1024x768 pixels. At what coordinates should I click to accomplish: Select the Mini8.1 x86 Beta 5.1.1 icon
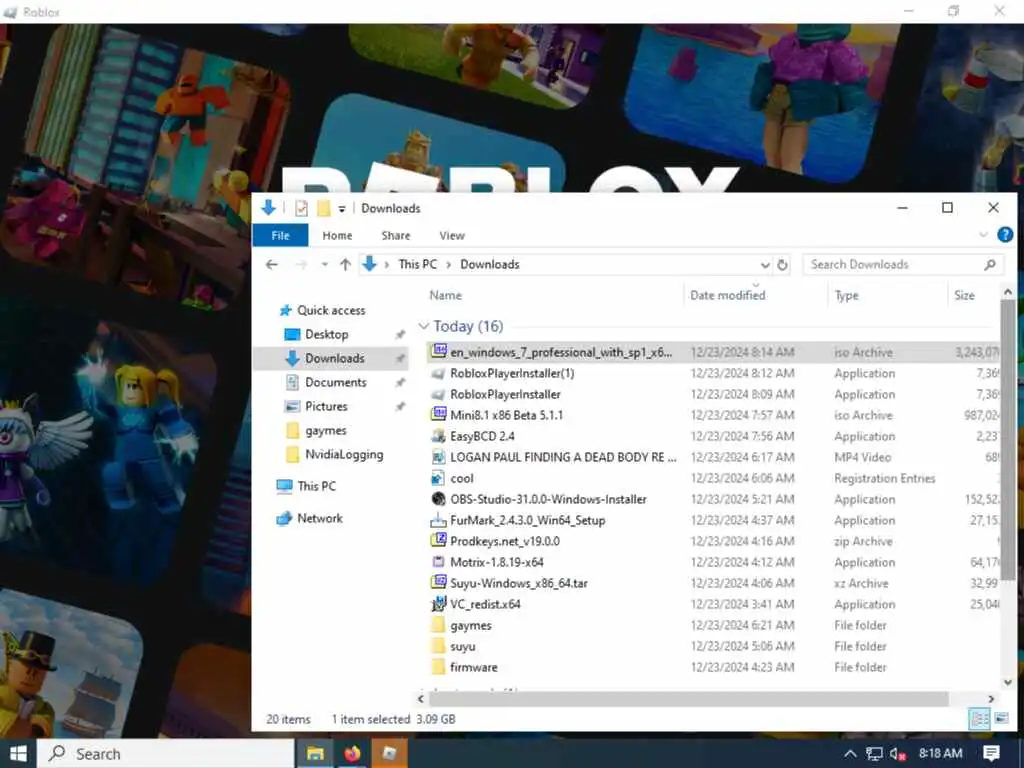(438, 415)
